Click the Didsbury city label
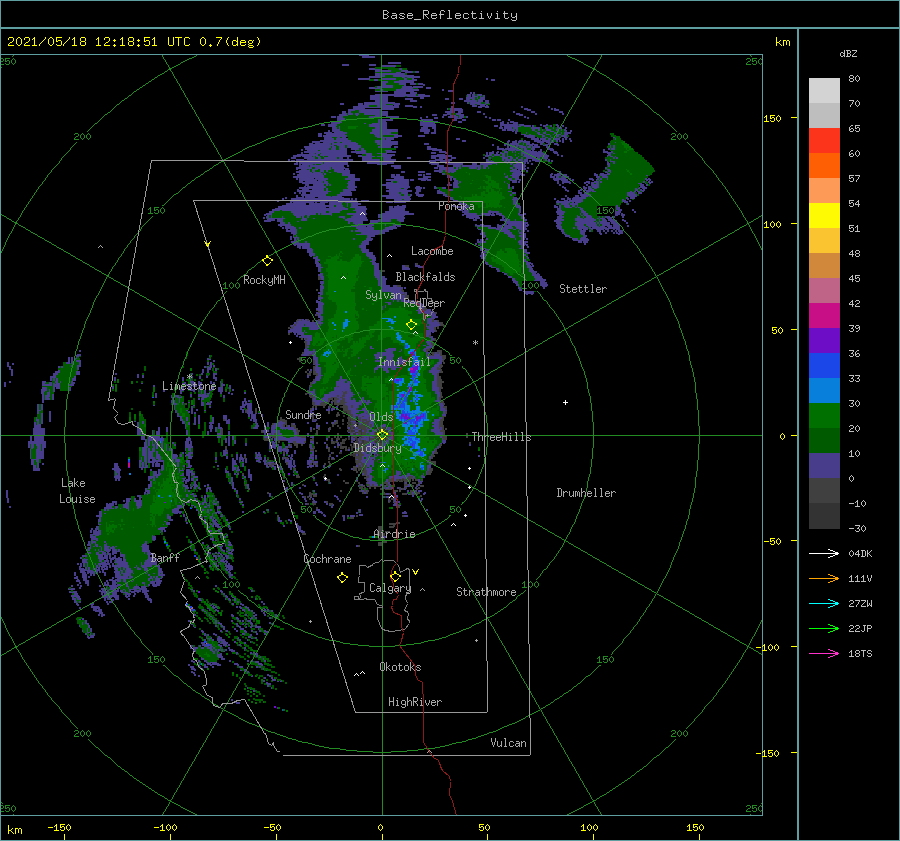900x841 pixels. coord(377,448)
